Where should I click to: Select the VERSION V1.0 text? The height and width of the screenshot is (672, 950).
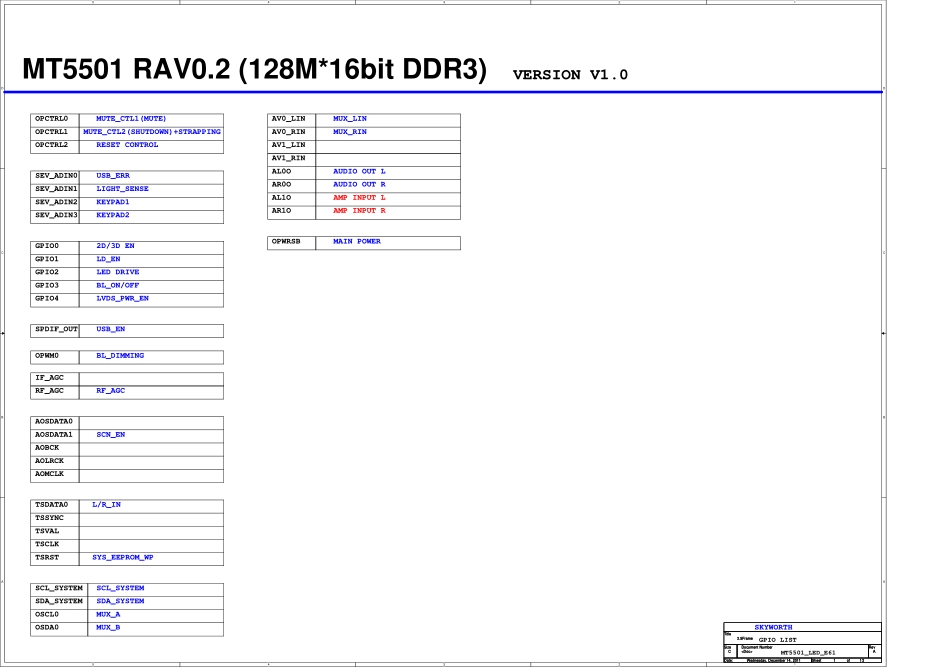pos(570,75)
